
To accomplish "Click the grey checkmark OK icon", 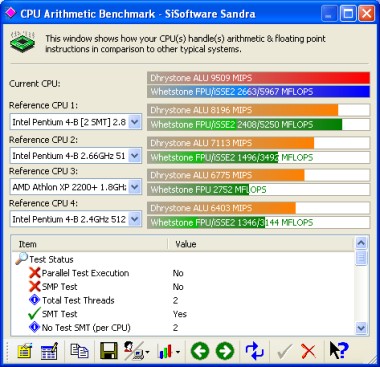I will point(284,351).
